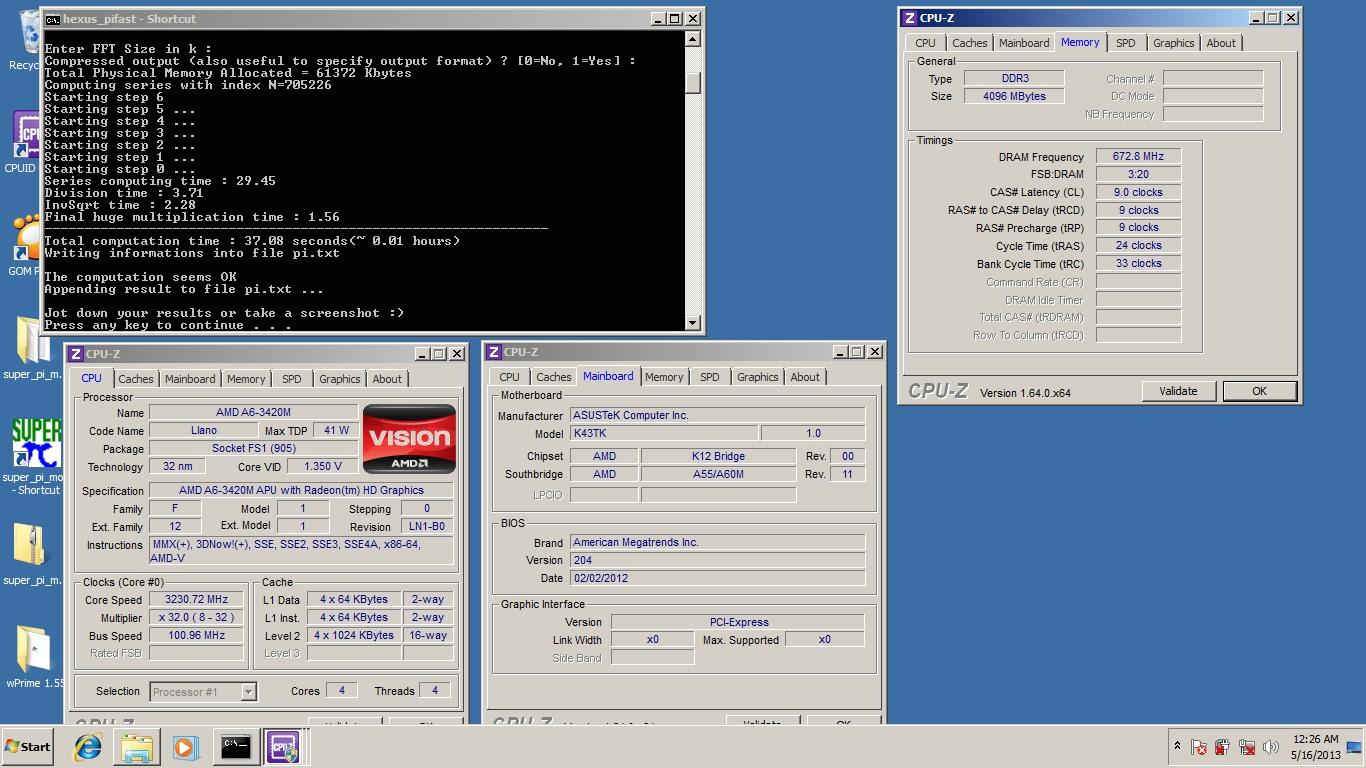Open About tab in Memory window
This screenshot has width=1366, height=768.
point(1220,43)
